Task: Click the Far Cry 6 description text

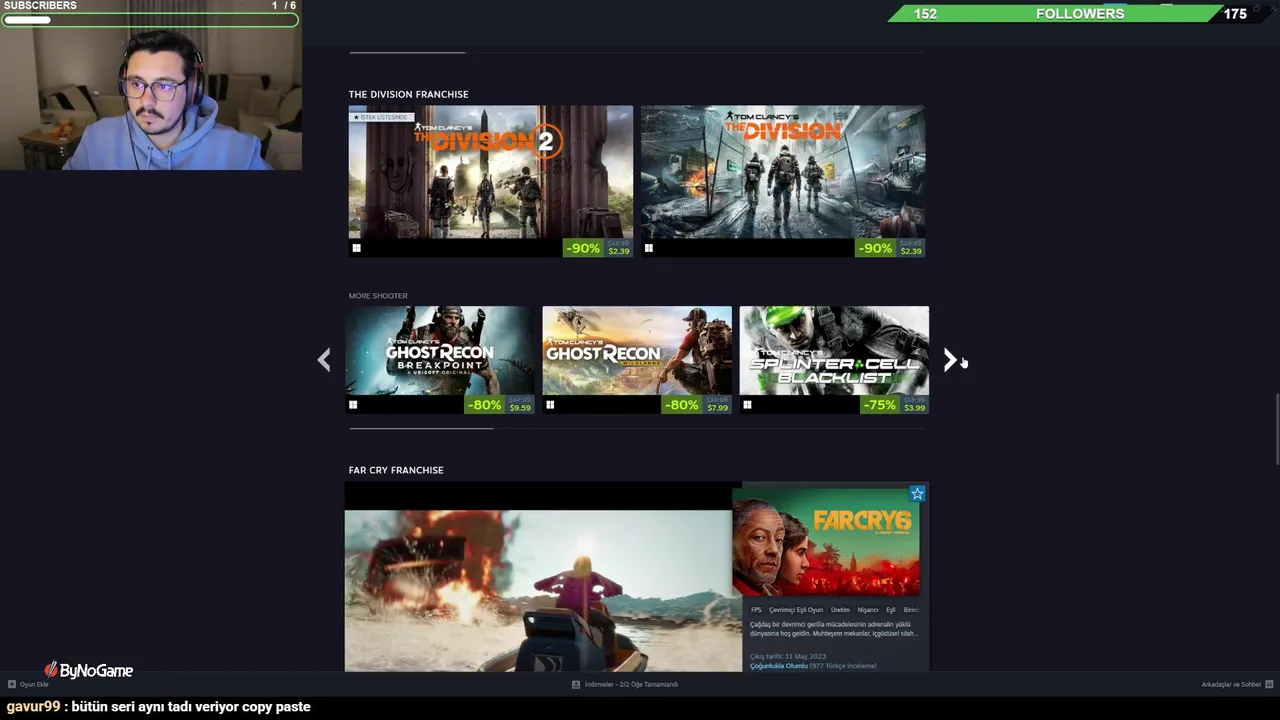Action: tap(834, 629)
